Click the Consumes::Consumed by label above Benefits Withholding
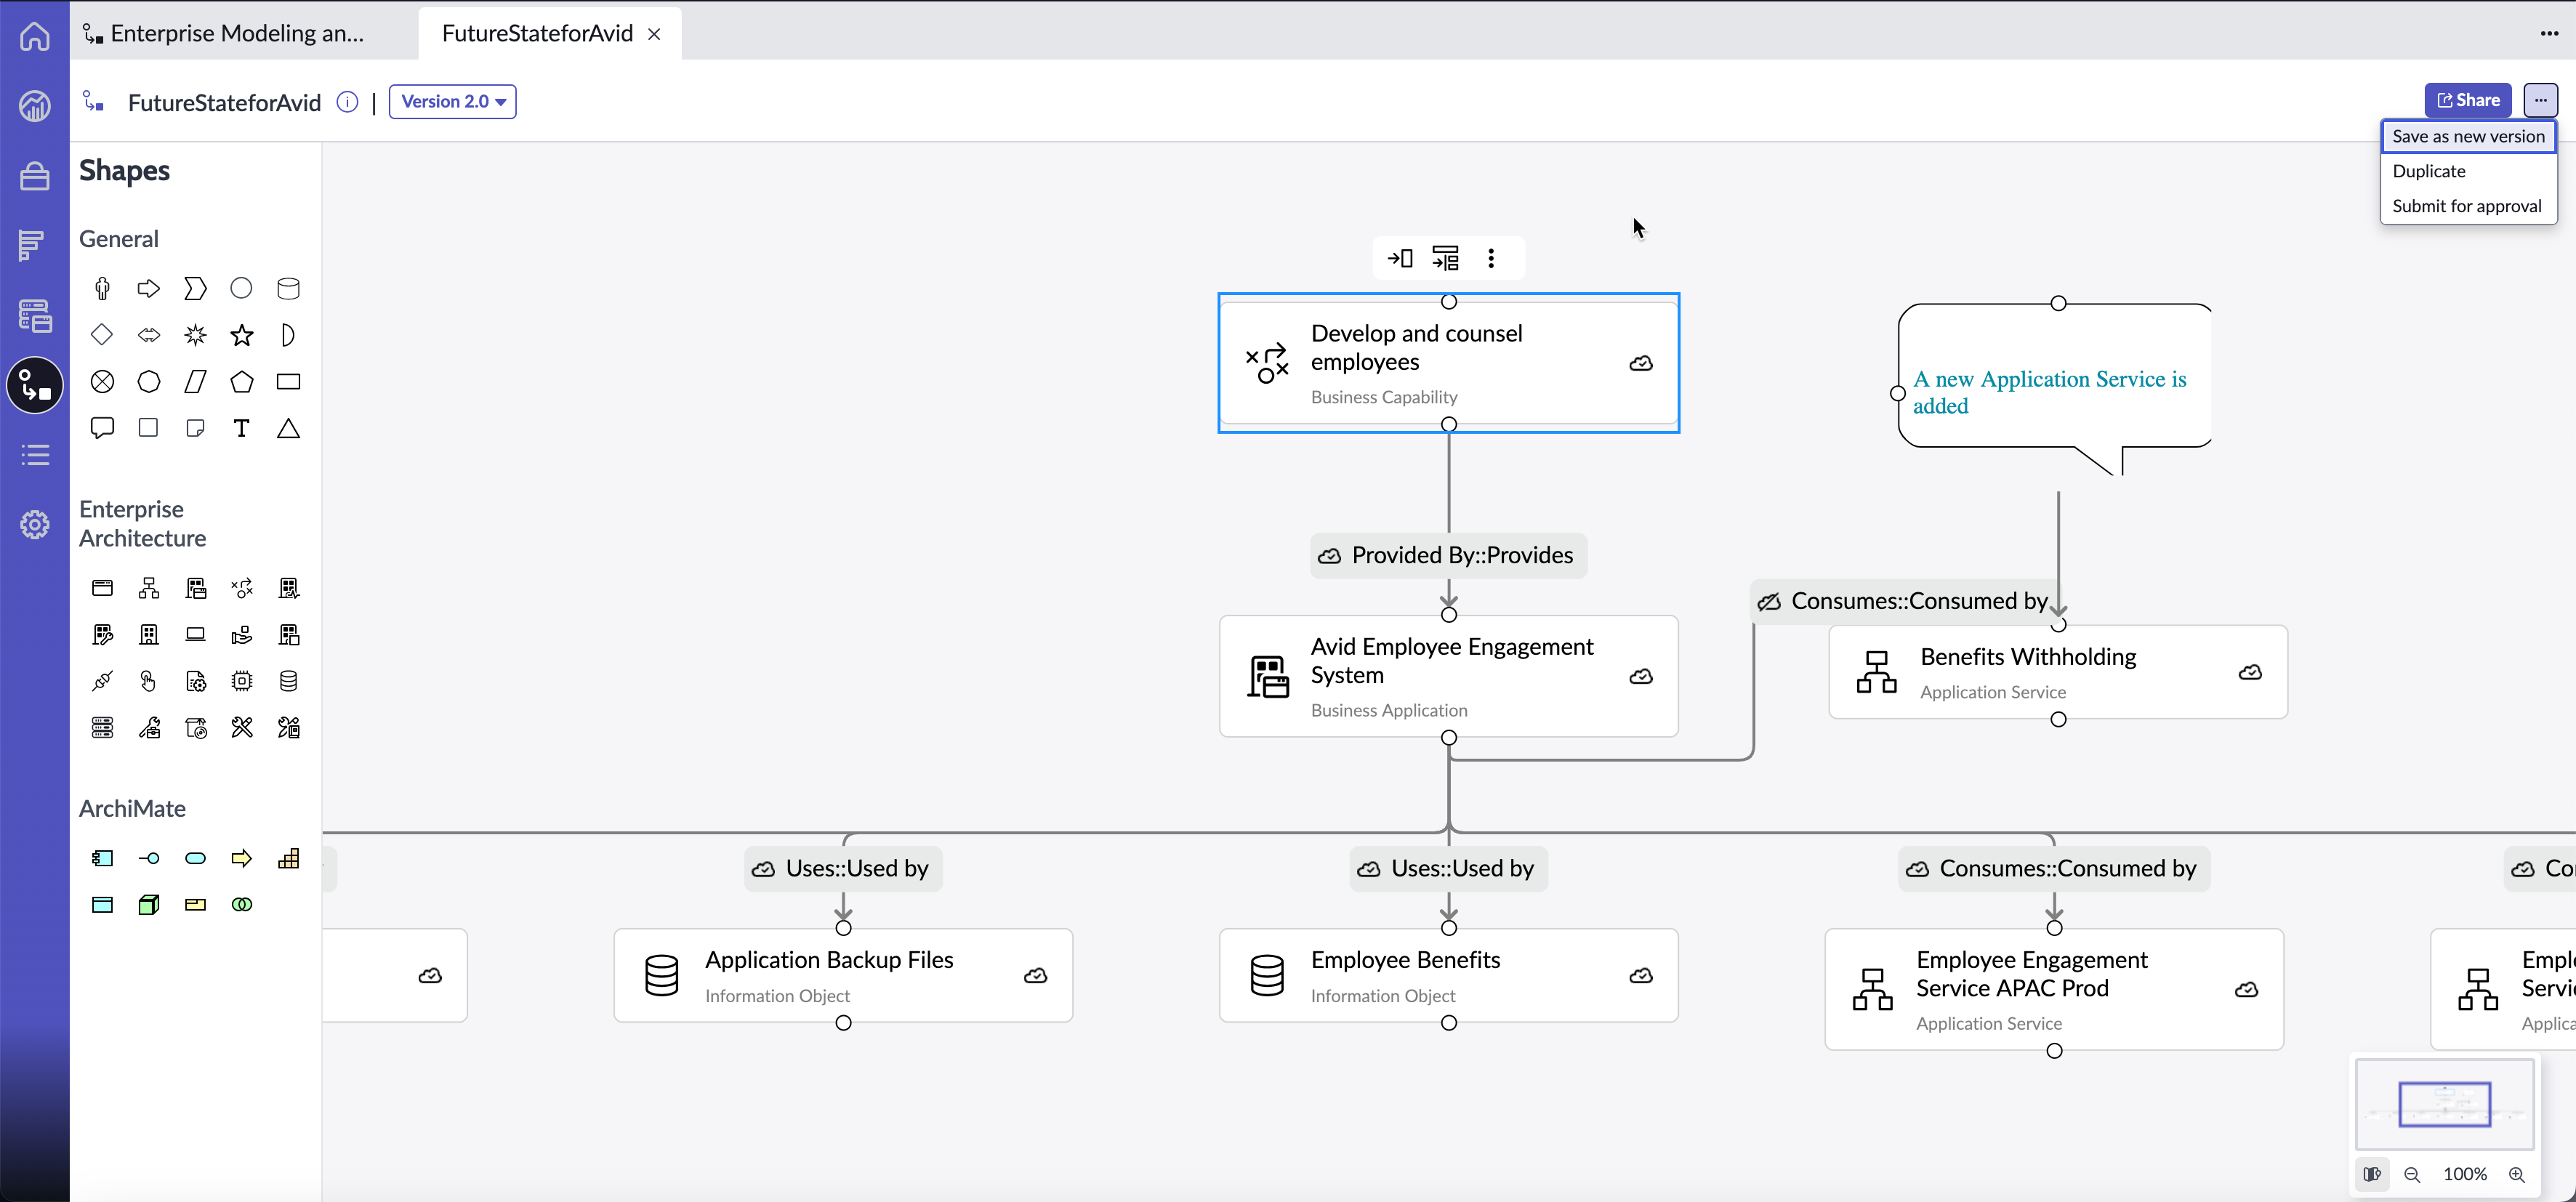The height and width of the screenshot is (1202, 2576). (1905, 602)
